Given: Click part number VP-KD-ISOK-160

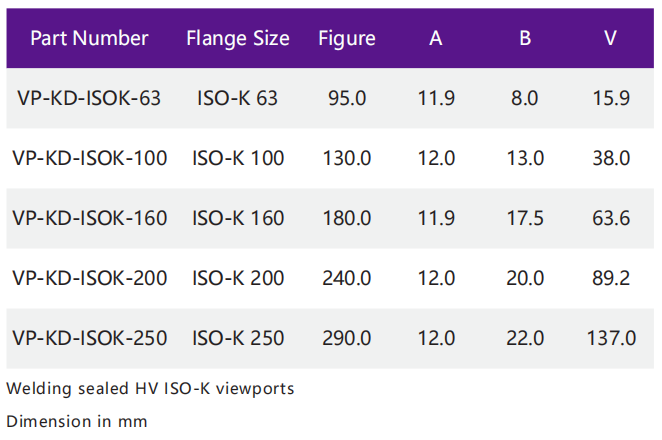Looking at the screenshot, I should [89, 218].
